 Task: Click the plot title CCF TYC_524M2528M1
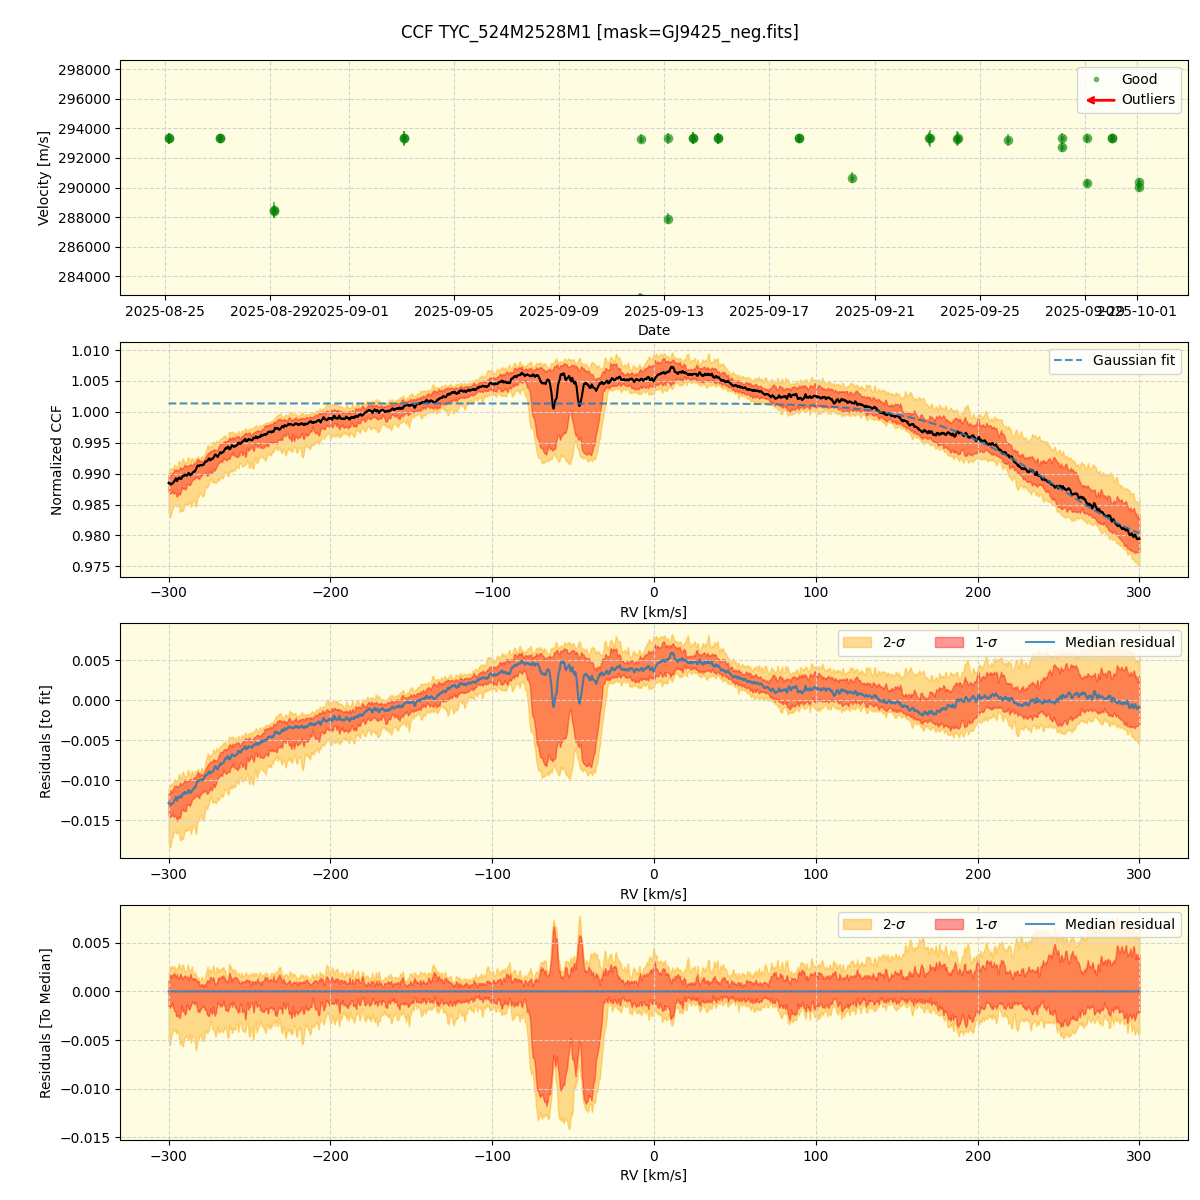coord(599,32)
